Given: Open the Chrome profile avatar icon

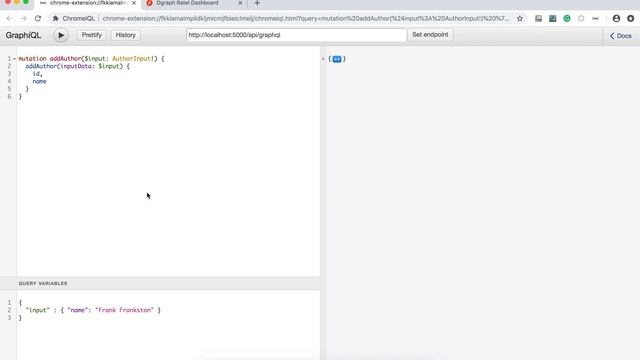Looking at the screenshot, I should pyautogui.click(x=616, y=18).
